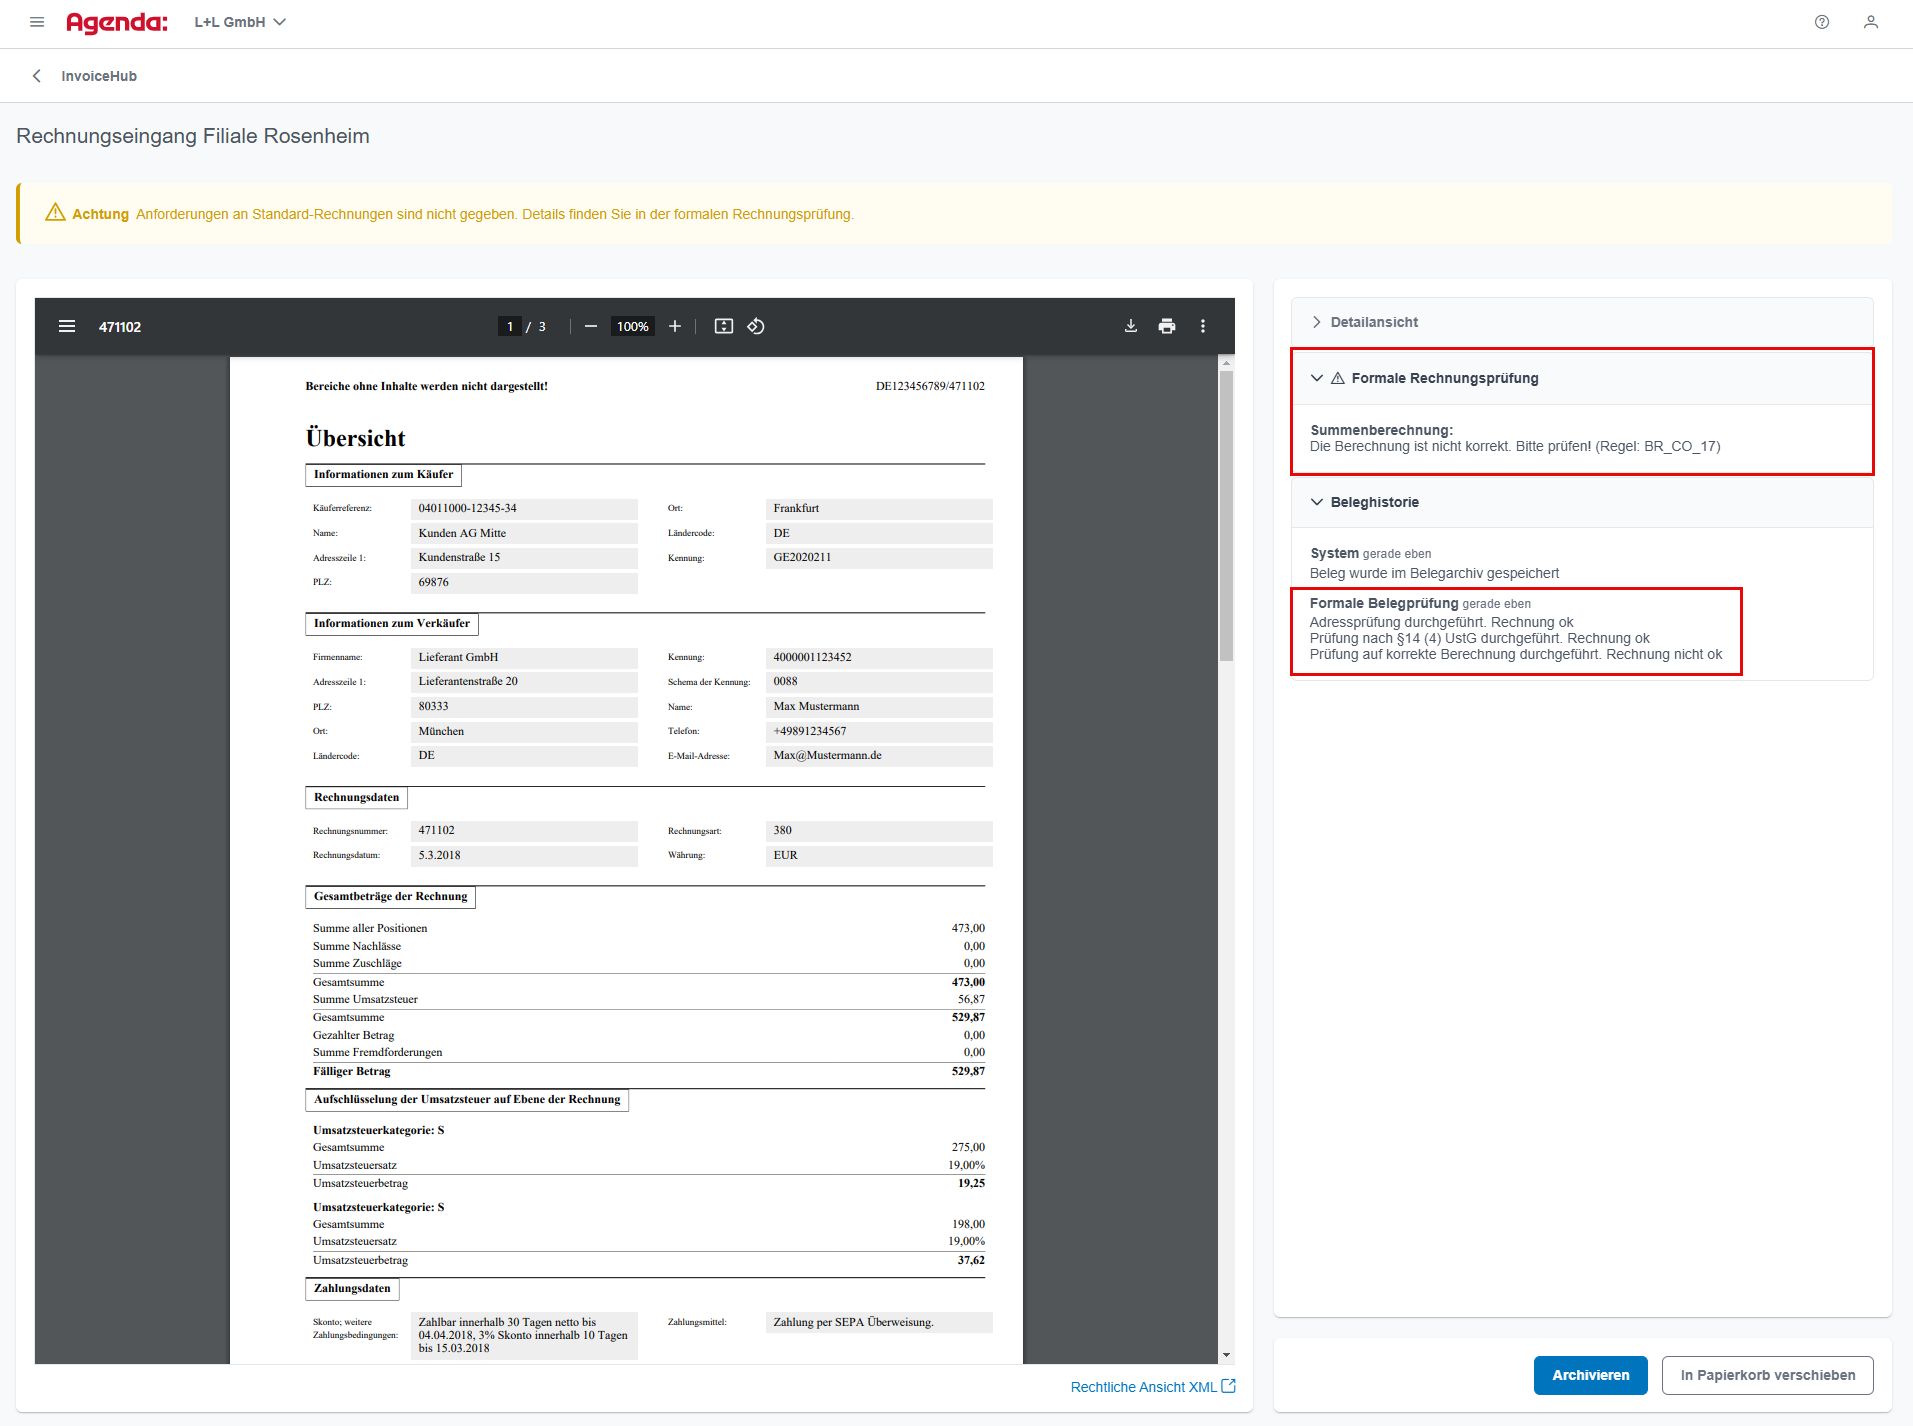Click the 100% zoom level field

tap(632, 326)
